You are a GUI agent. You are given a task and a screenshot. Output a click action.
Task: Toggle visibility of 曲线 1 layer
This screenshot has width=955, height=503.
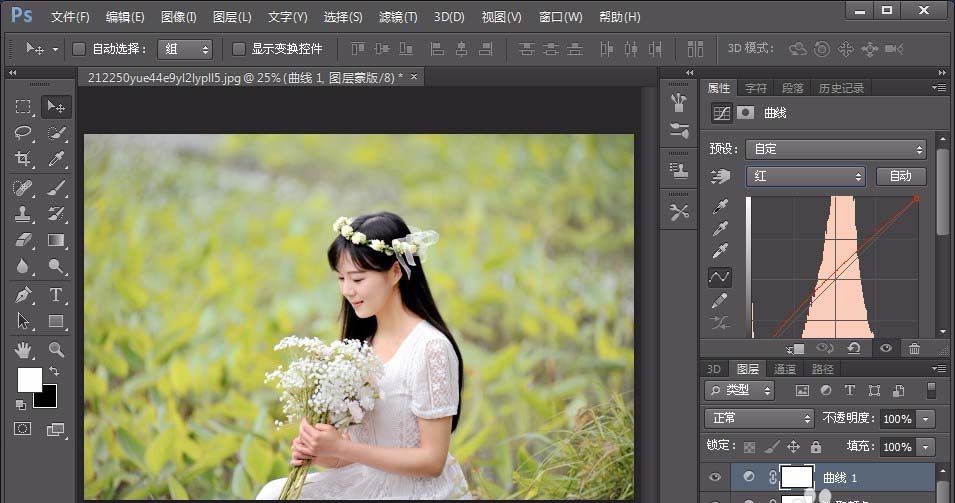tap(715, 477)
